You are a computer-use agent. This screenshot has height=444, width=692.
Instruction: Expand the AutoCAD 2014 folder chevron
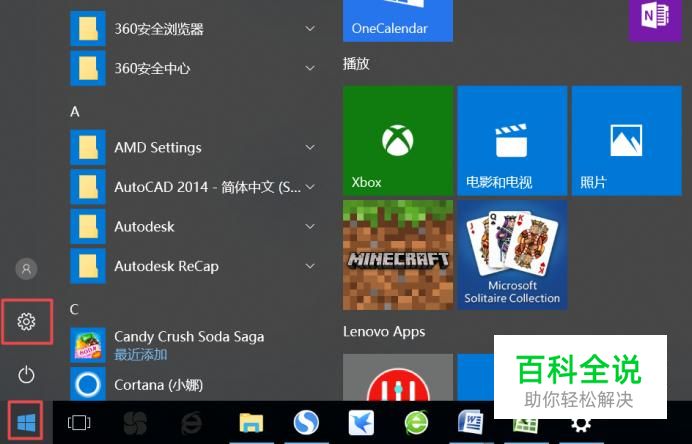(310, 187)
